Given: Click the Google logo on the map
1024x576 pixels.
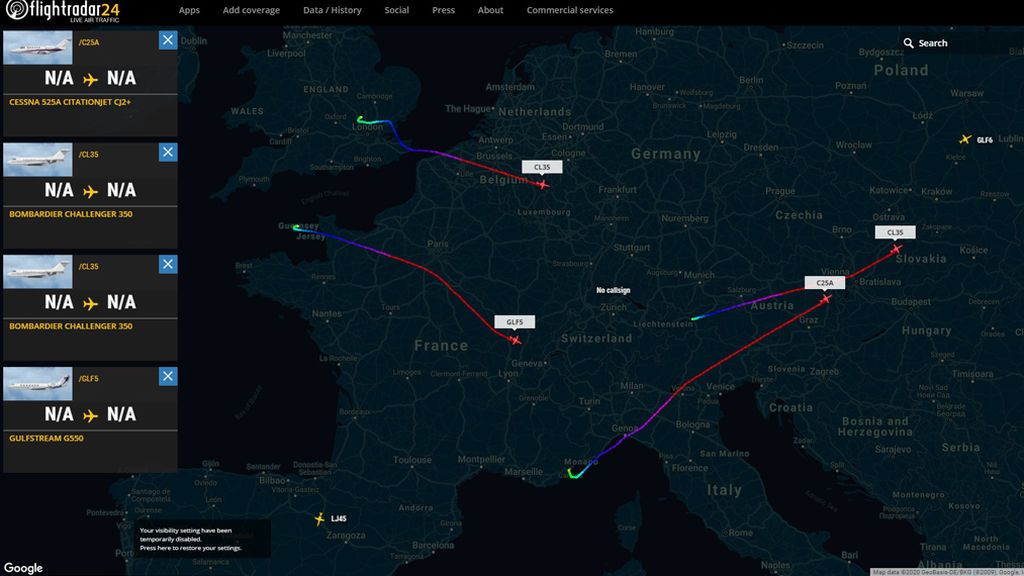Looking at the screenshot, I should pyautogui.click(x=23, y=568).
